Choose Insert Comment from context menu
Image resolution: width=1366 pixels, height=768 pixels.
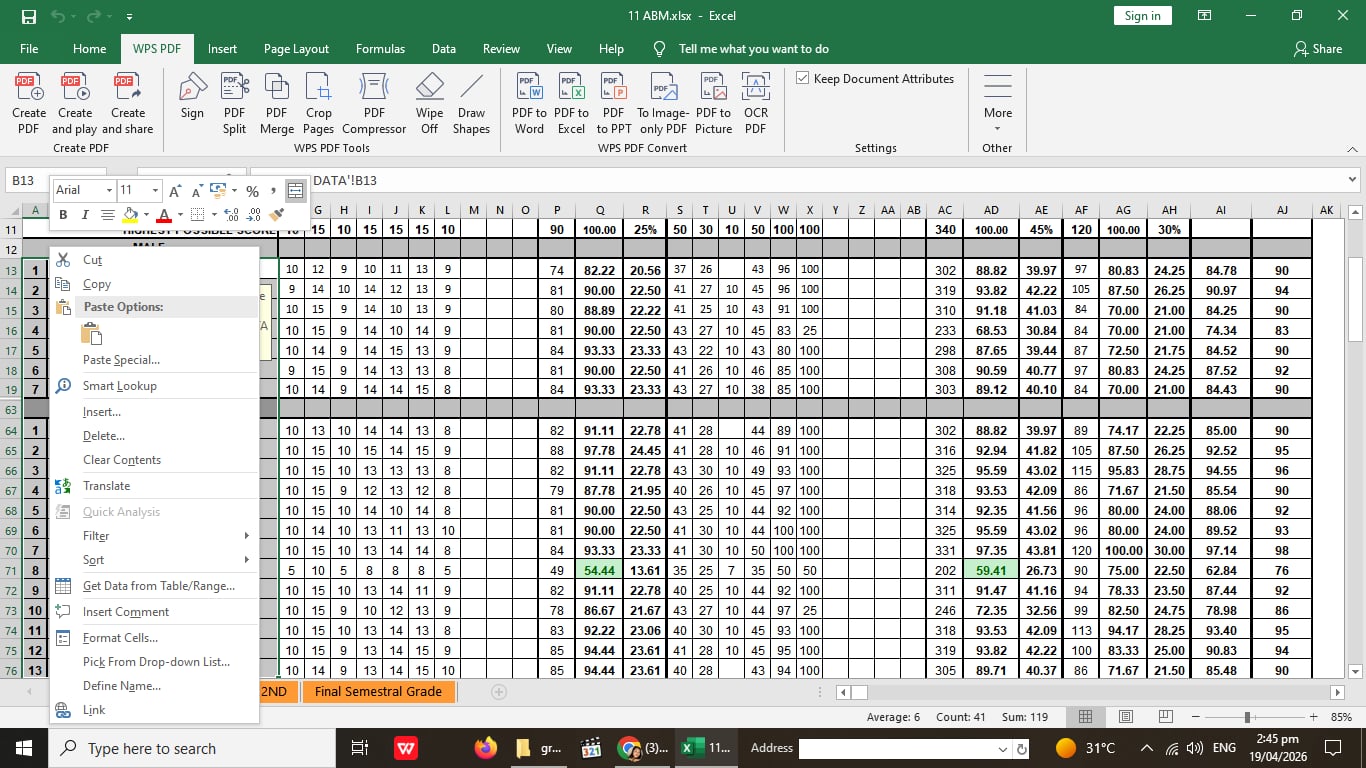(x=154, y=612)
